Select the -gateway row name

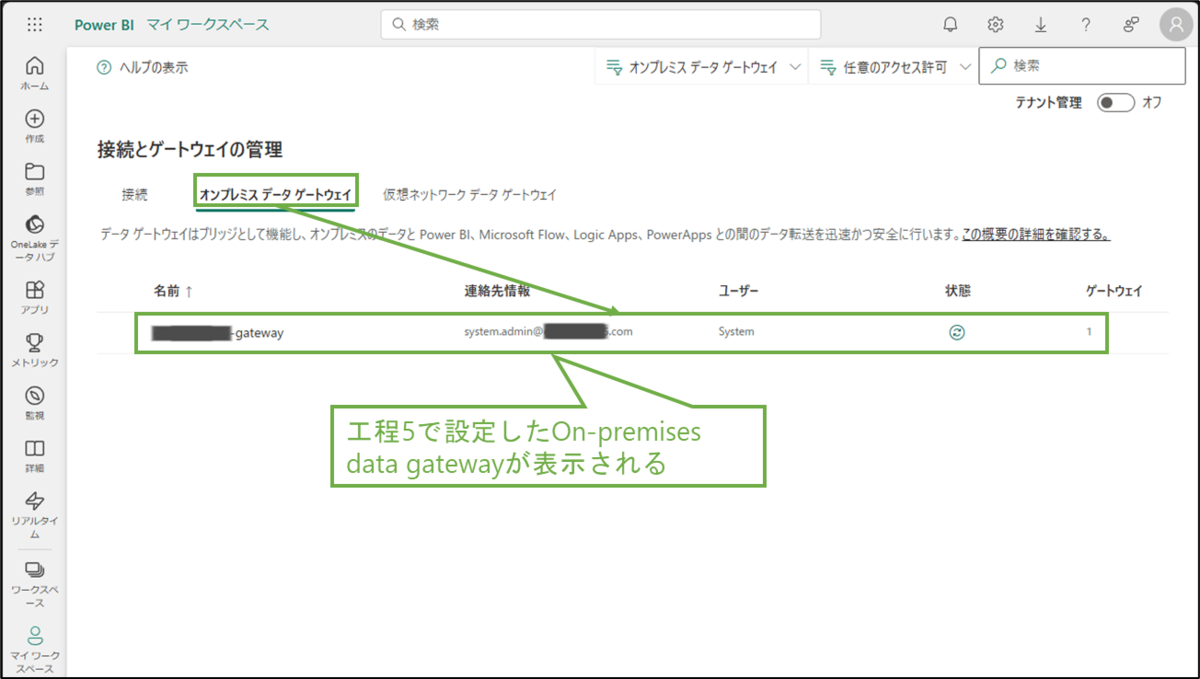(218, 333)
